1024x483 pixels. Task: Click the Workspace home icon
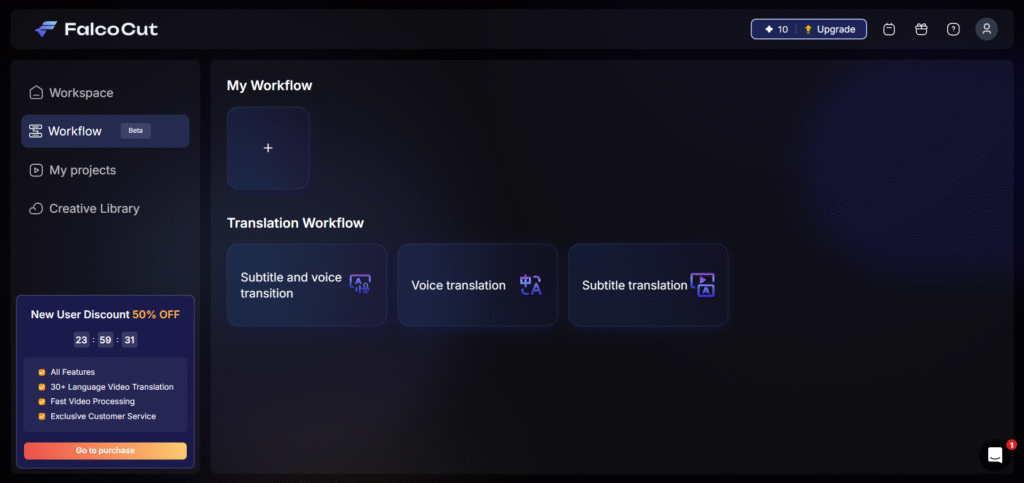coord(36,93)
